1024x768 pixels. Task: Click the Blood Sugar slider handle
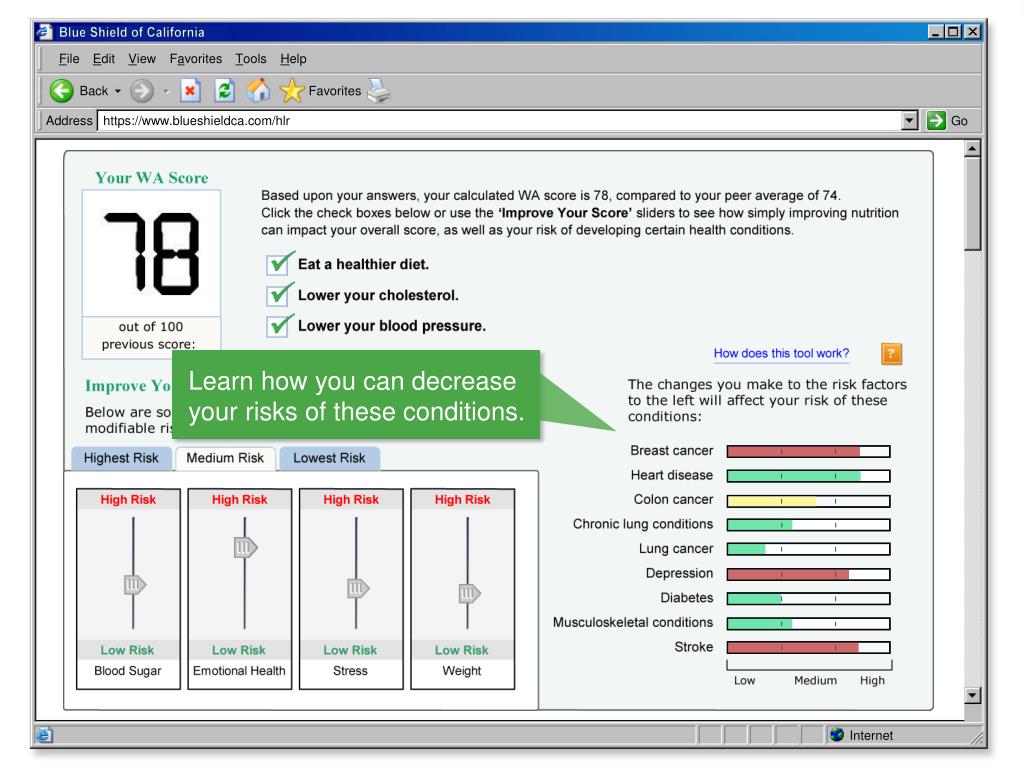coord(135,584)
